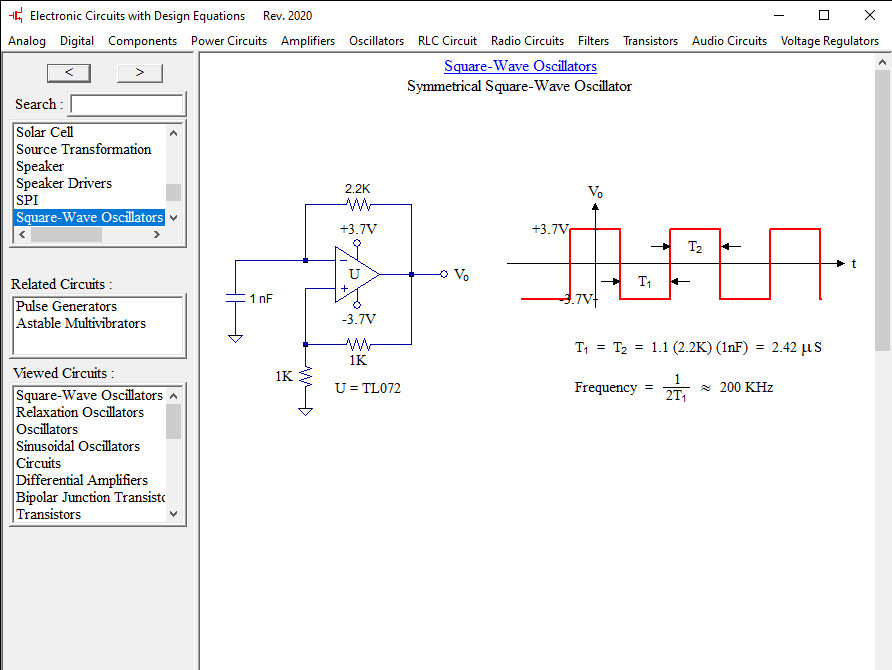Open the Radio Circuits menu

(527, 41)
